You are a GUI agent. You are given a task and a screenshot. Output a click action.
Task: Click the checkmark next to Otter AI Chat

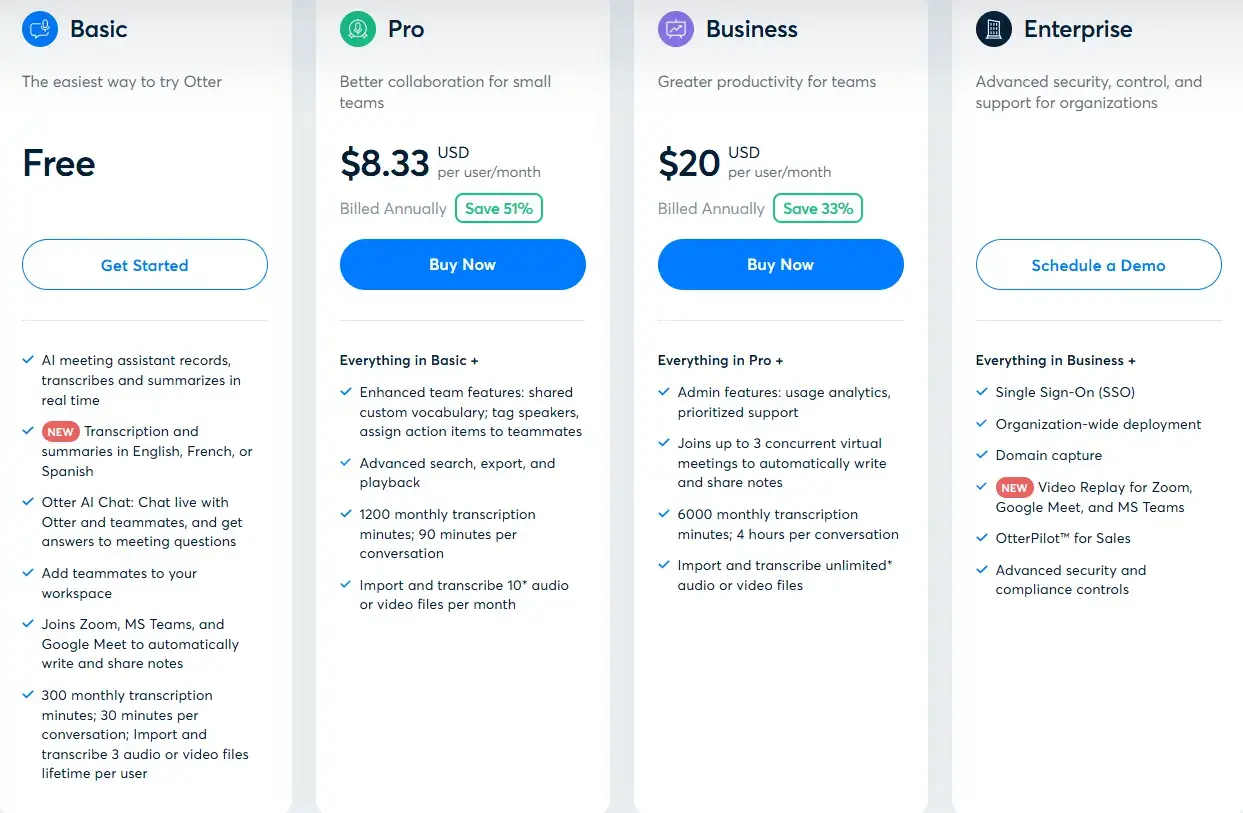27,502
